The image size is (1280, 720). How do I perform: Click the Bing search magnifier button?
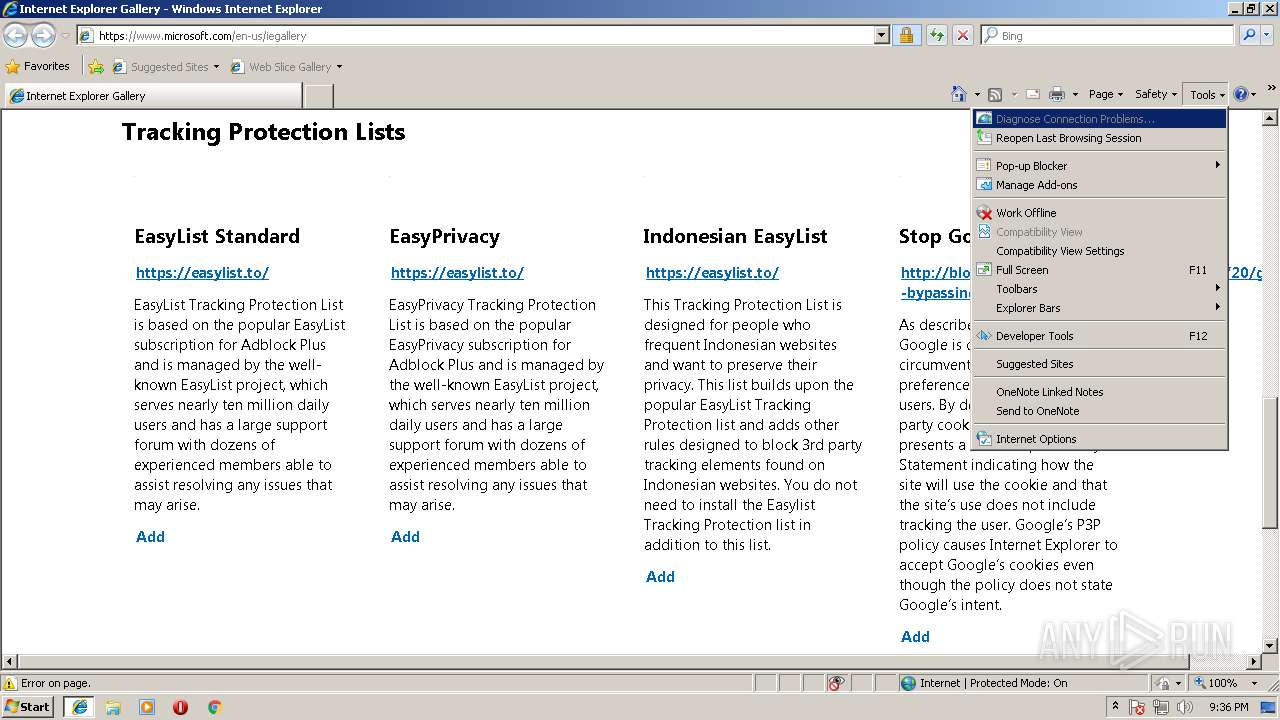(x=1248, y=35)
